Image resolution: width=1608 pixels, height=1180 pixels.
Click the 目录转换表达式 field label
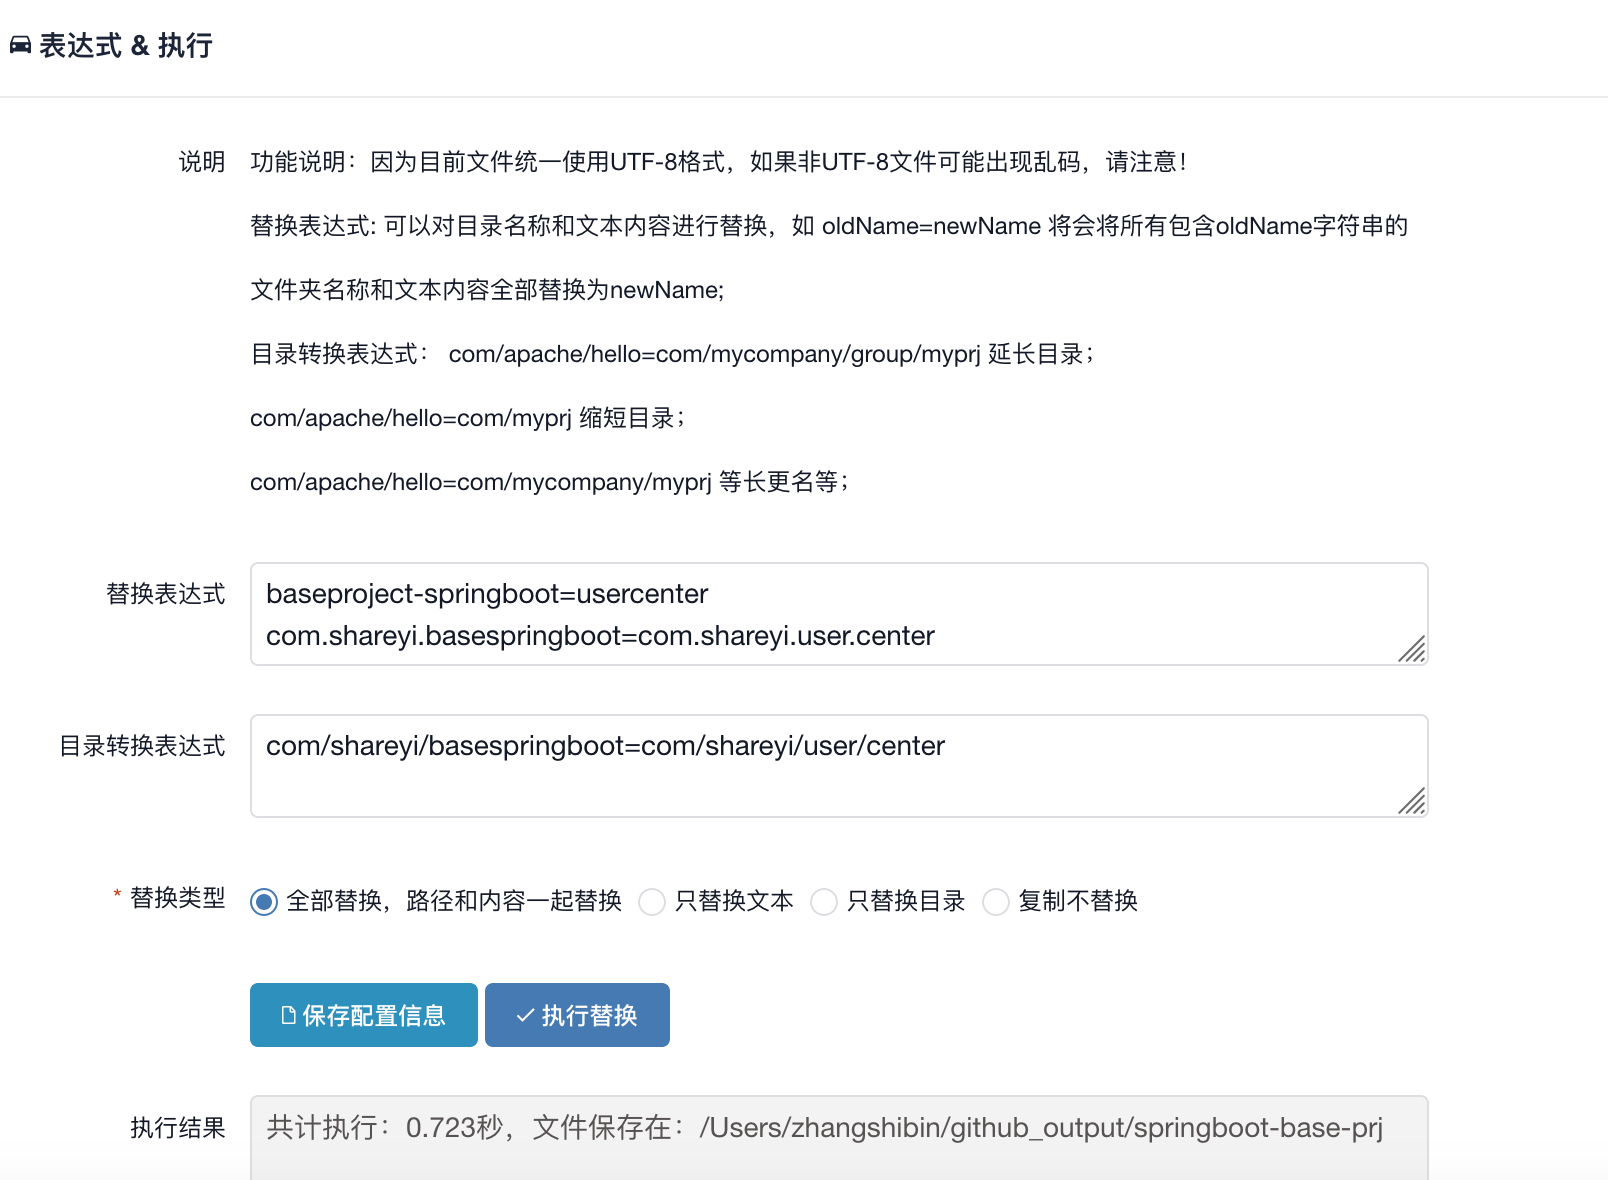pos(142,746)
